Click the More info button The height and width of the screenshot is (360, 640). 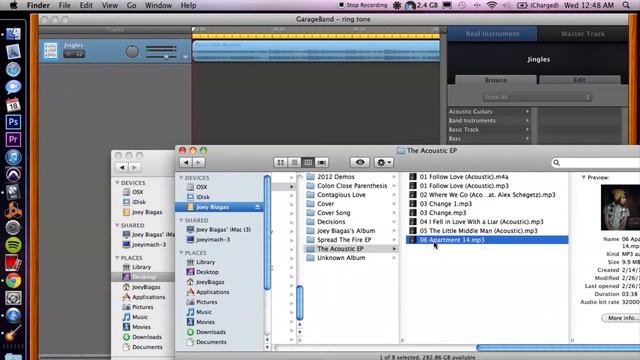click(x=621, y=318)
